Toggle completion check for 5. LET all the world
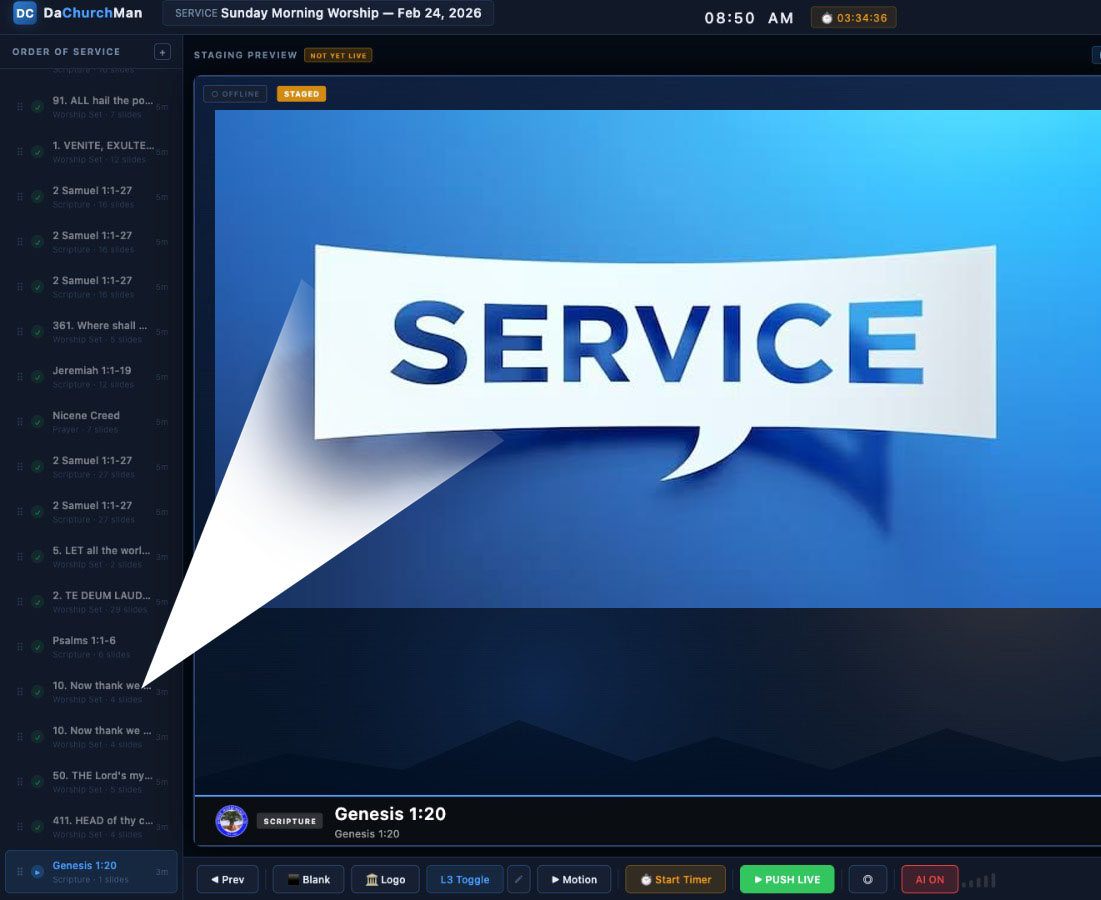 click(37, 557)
